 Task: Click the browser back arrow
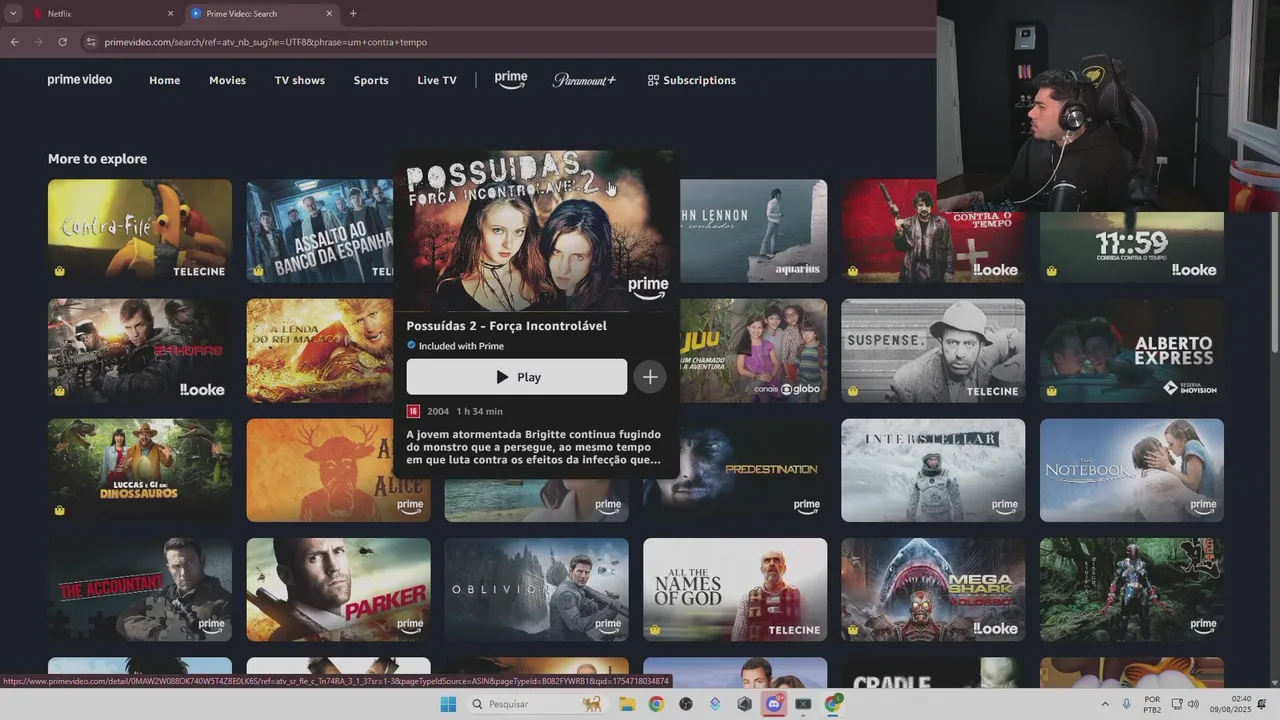pyautogui.click(x=14, y=42)
